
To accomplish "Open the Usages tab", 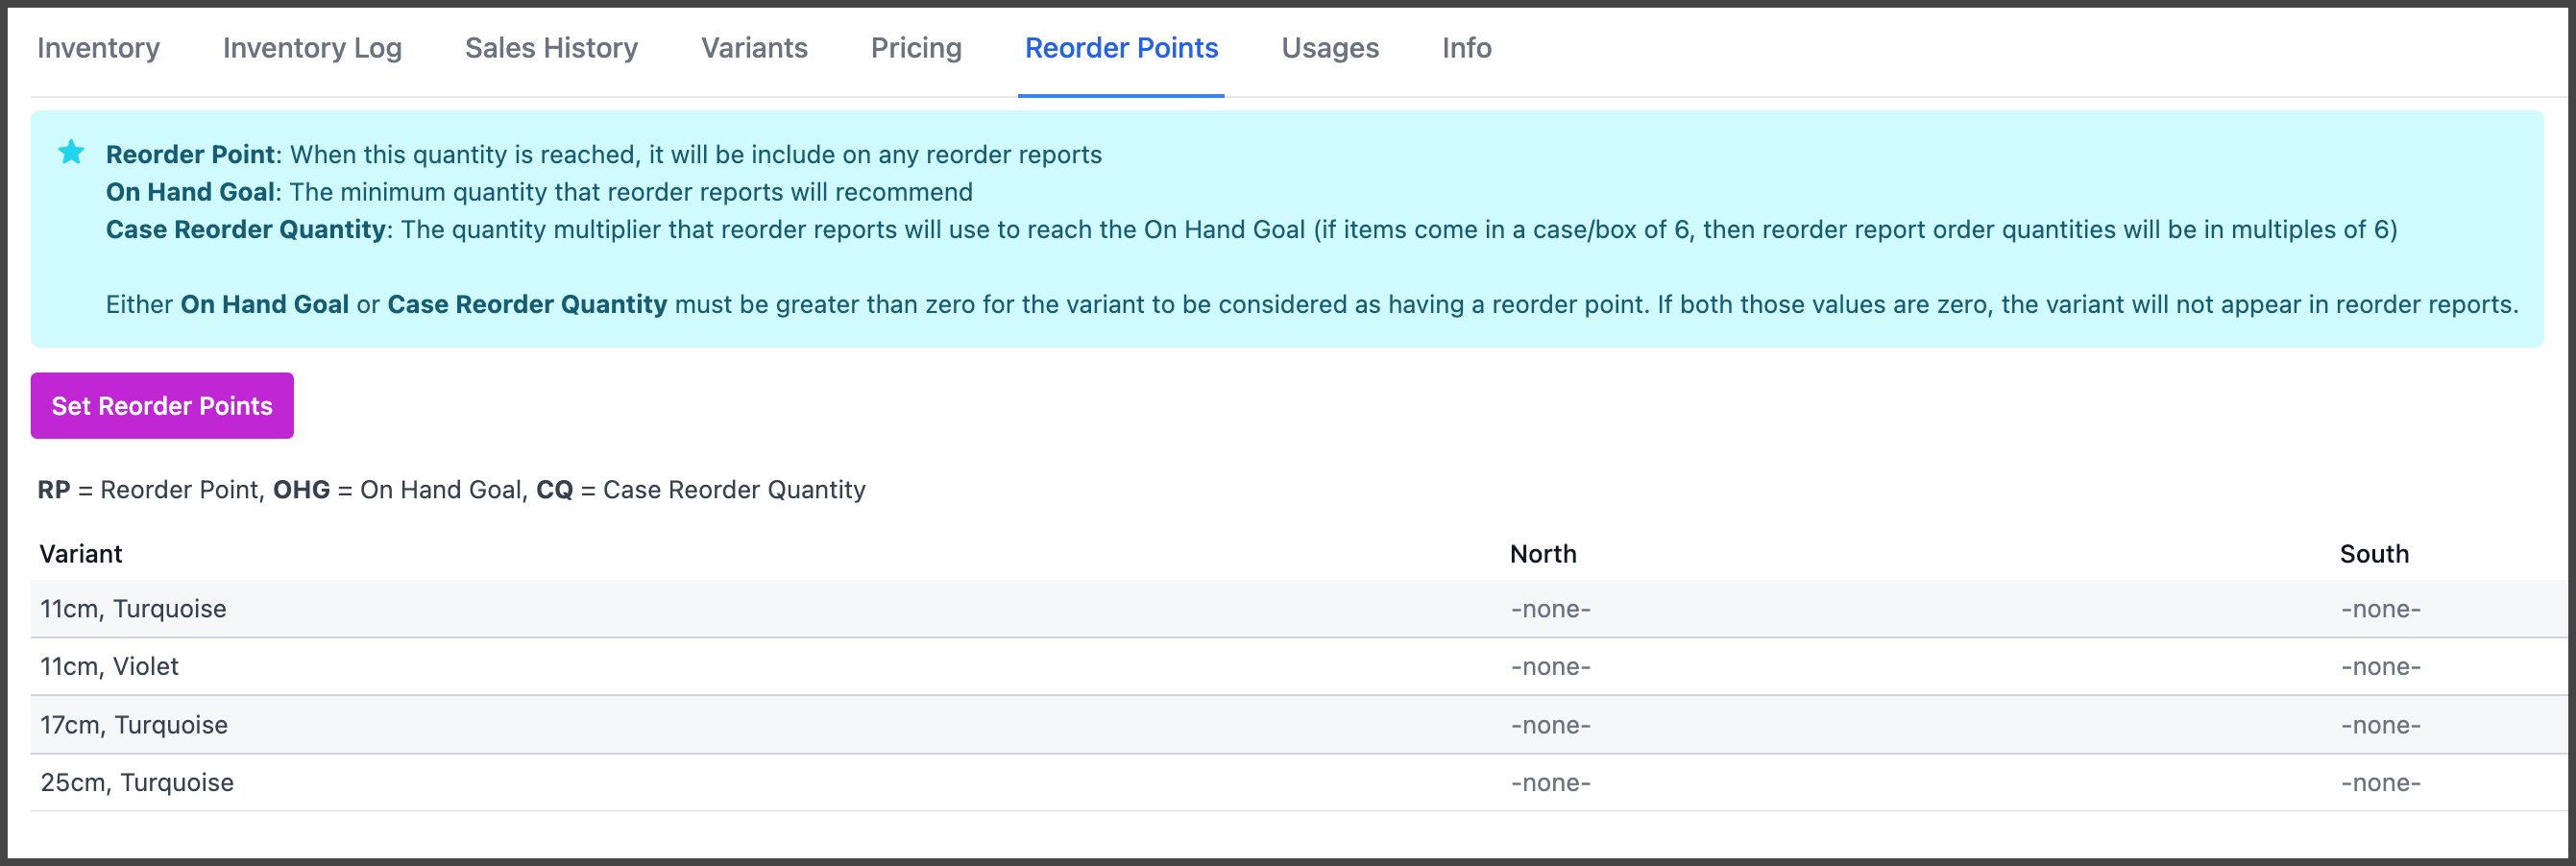I will (1330, 48).
